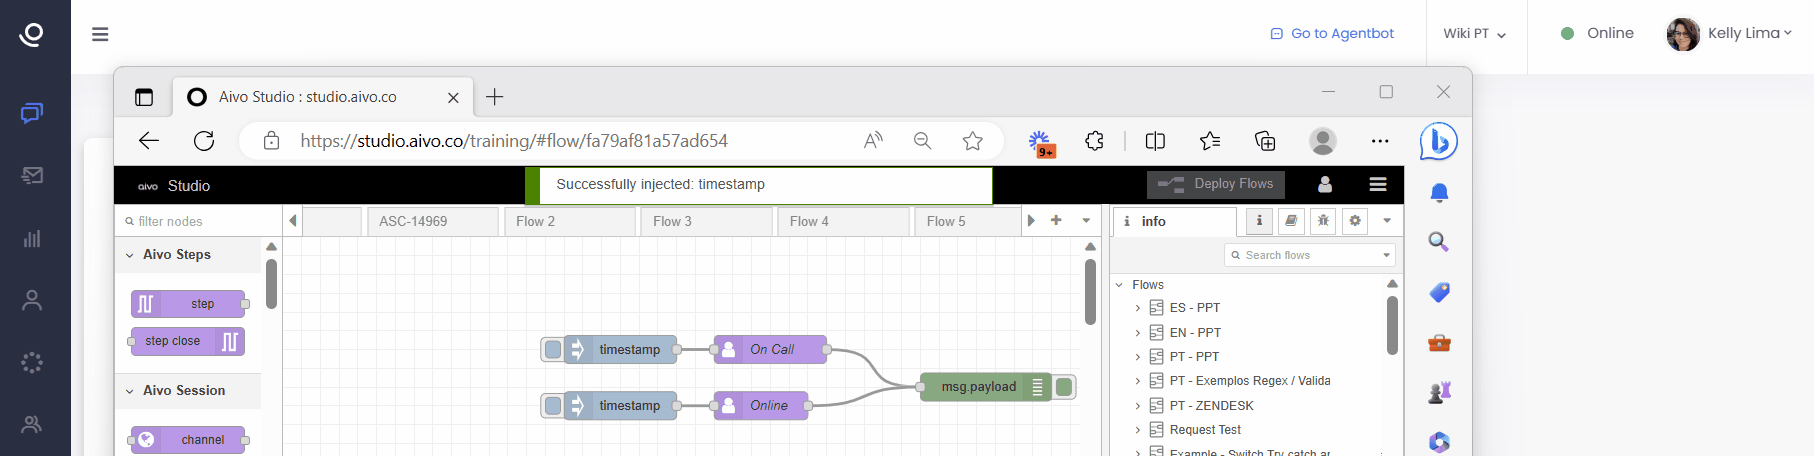Expand the EN - PPT flow entry
This screenshot has height=456, width=1814.
click(1138, 333)
